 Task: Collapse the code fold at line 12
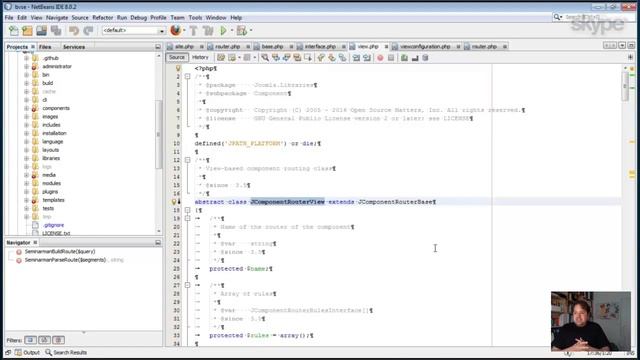187,160
